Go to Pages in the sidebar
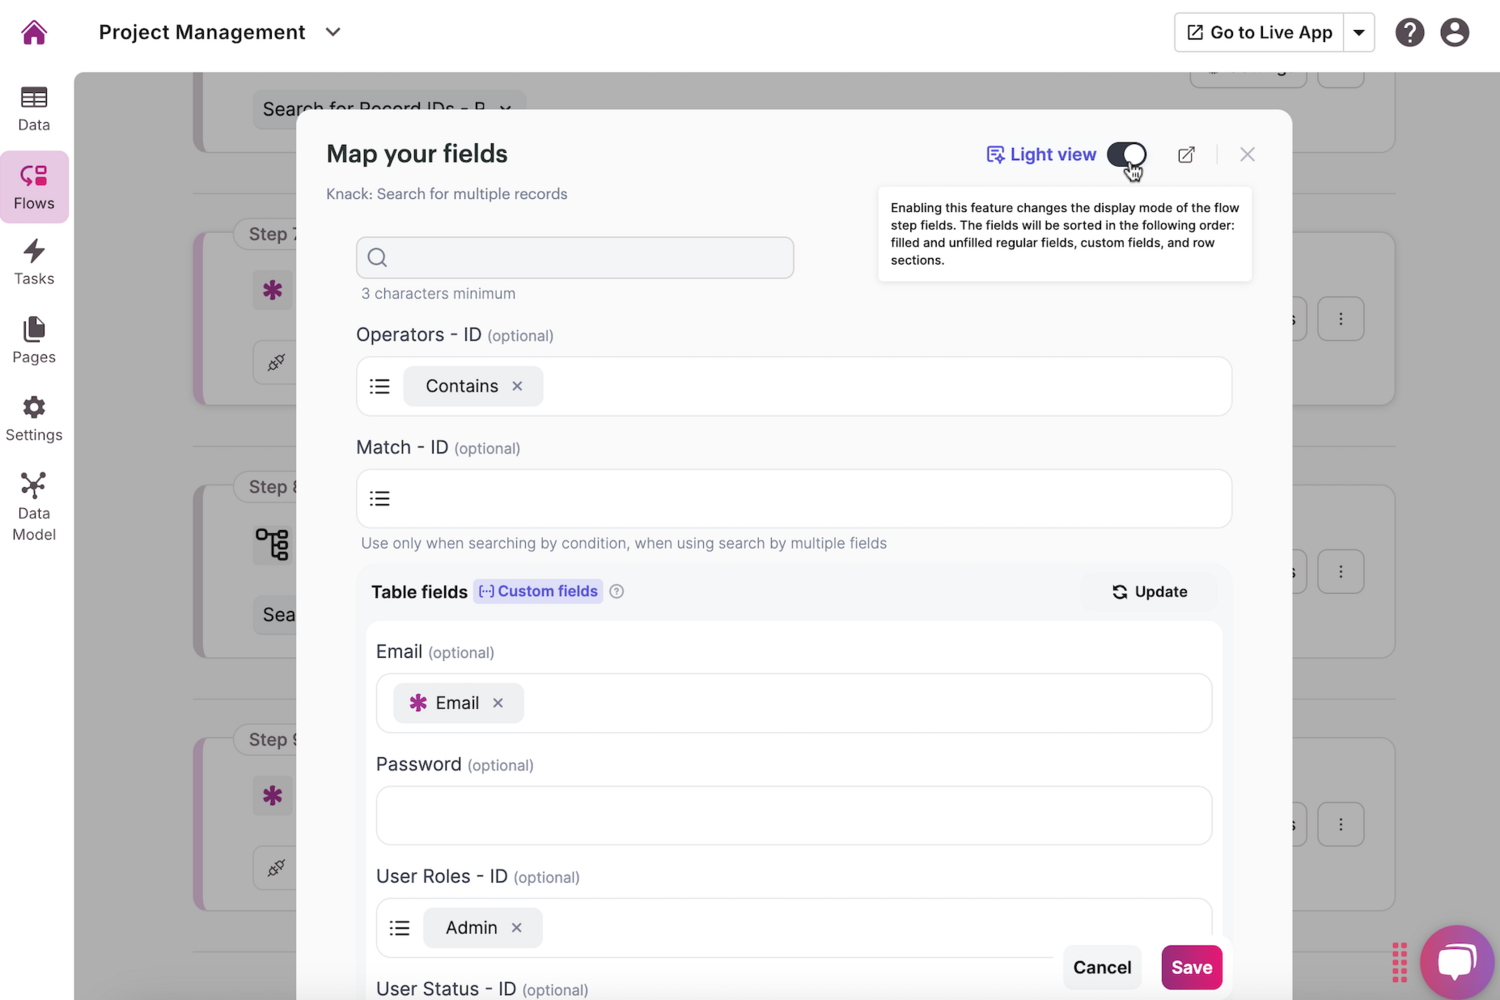This screenshot has width=1500, height=1000. (x=34, y=340)
